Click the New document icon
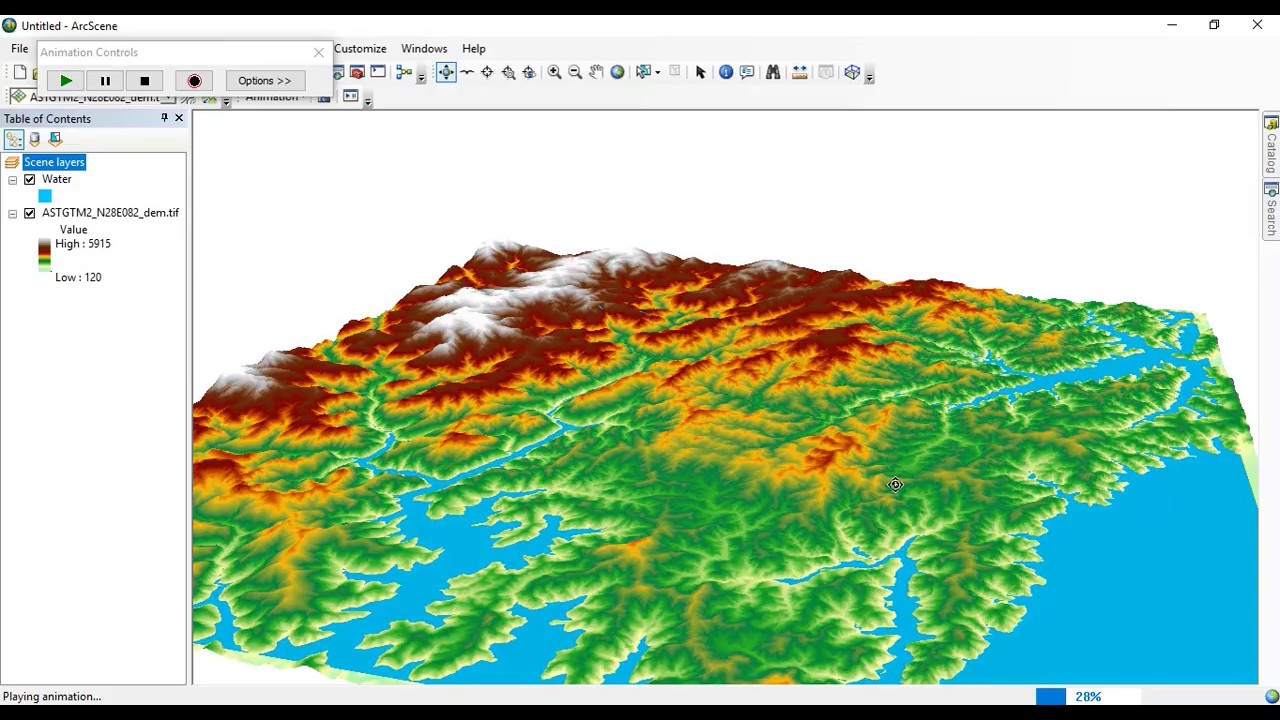The image size is (1280, 720). coord(20,72)
